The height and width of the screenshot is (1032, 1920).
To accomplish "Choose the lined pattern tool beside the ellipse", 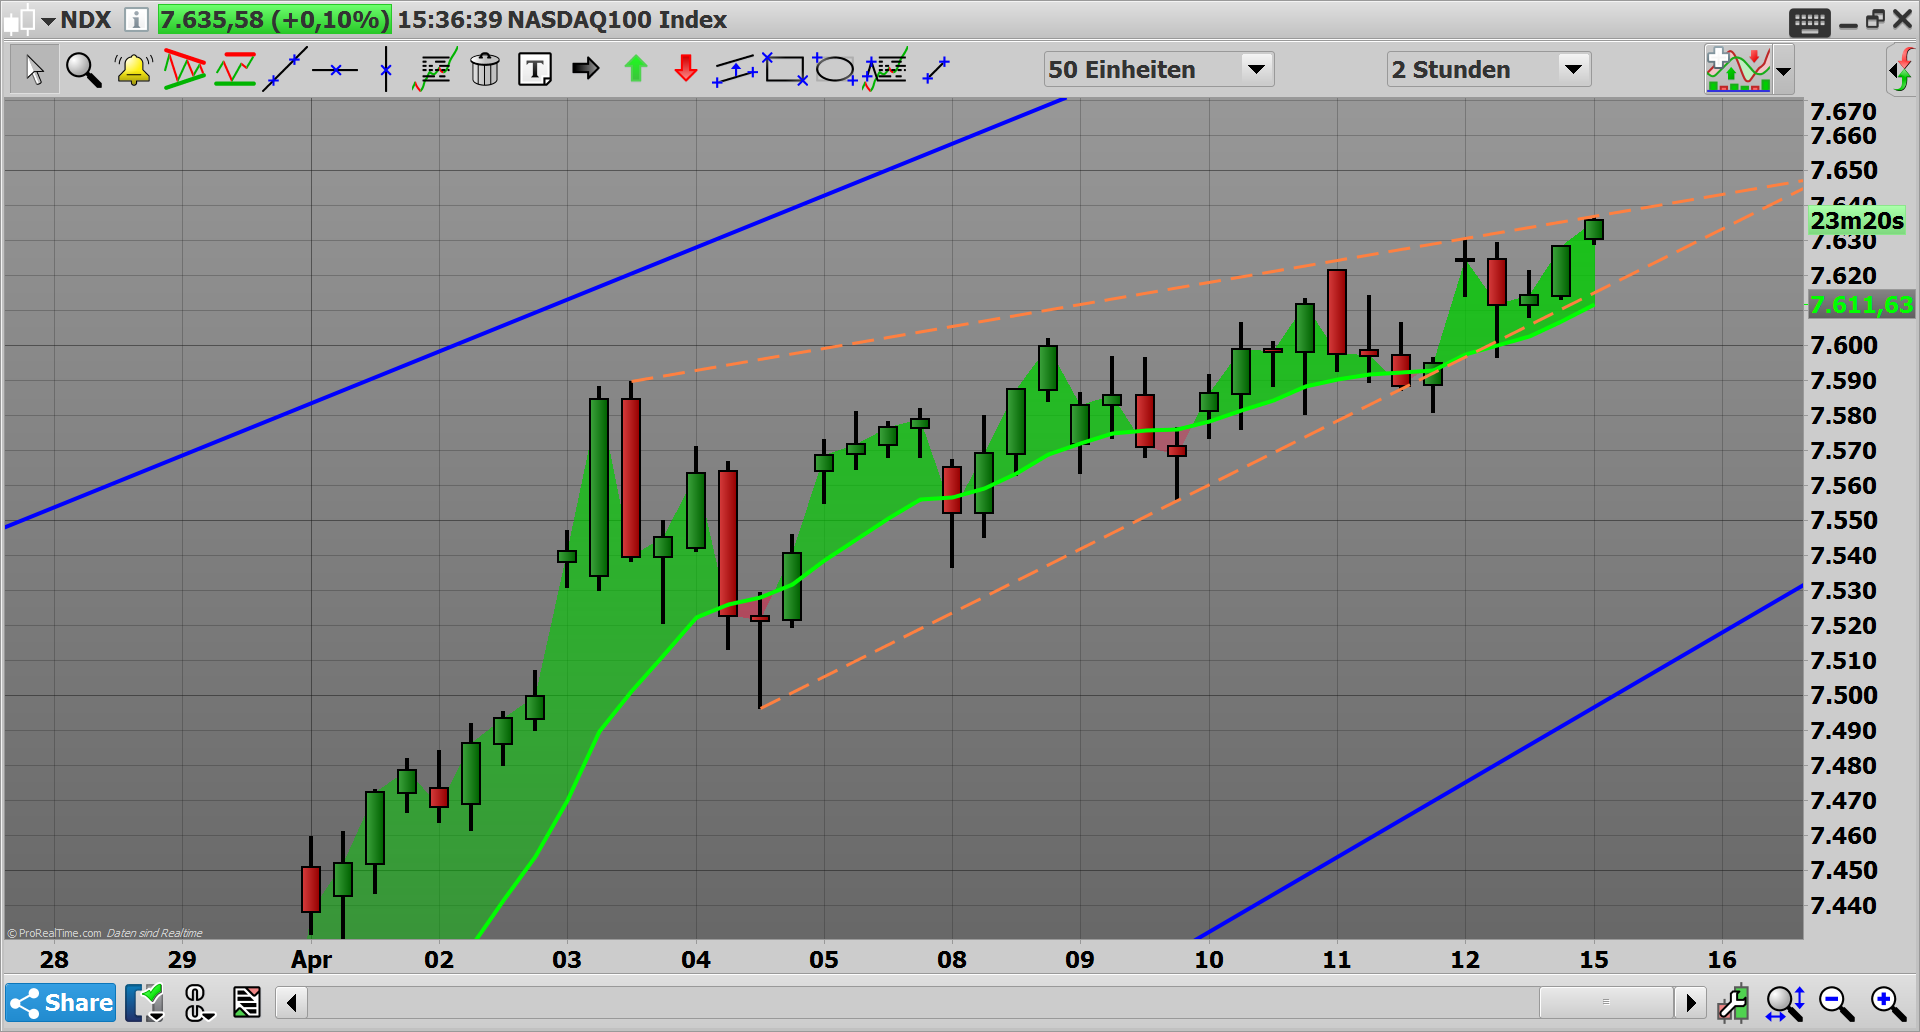I will click(x=886, y=70).
